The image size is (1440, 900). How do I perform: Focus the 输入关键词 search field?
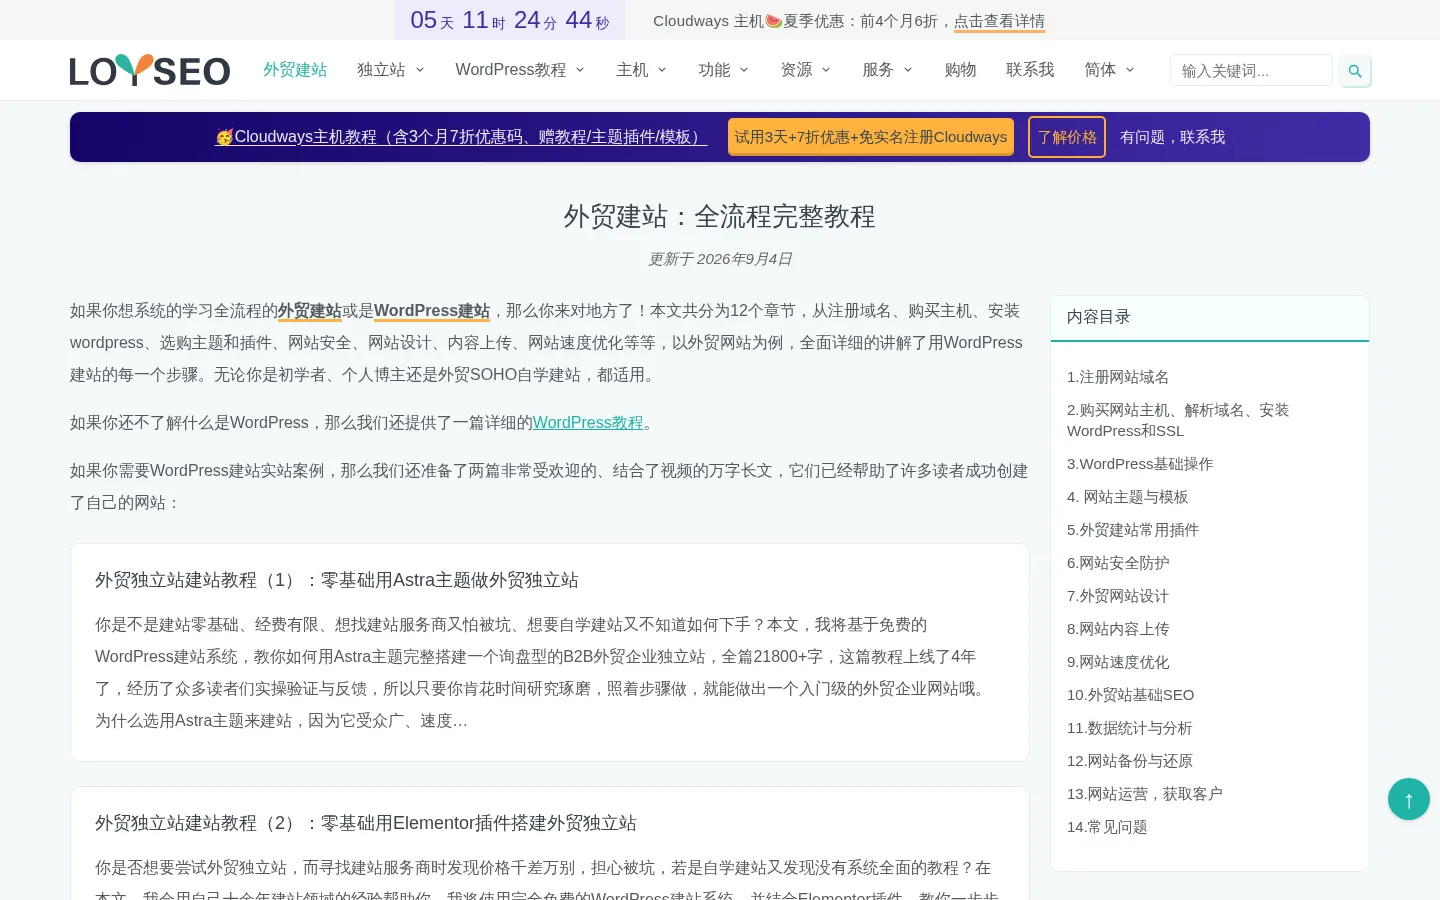tap(1251, 71)
